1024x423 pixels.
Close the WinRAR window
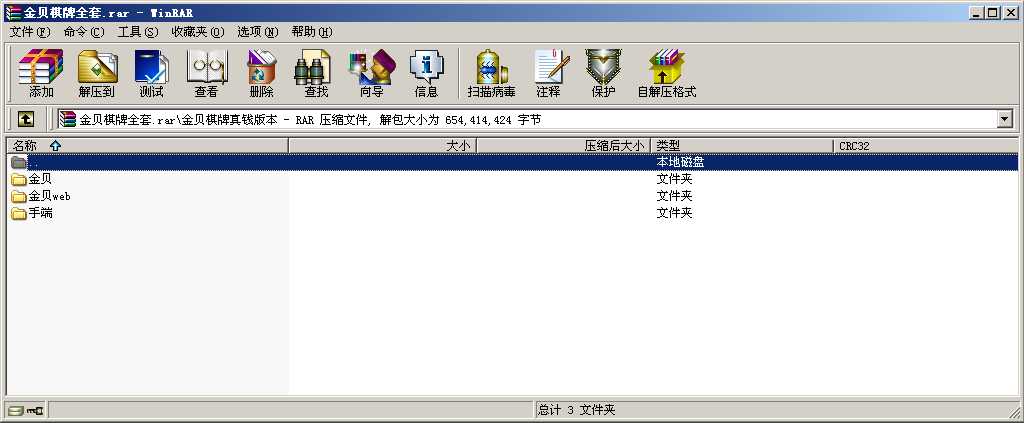(1010, 12)
